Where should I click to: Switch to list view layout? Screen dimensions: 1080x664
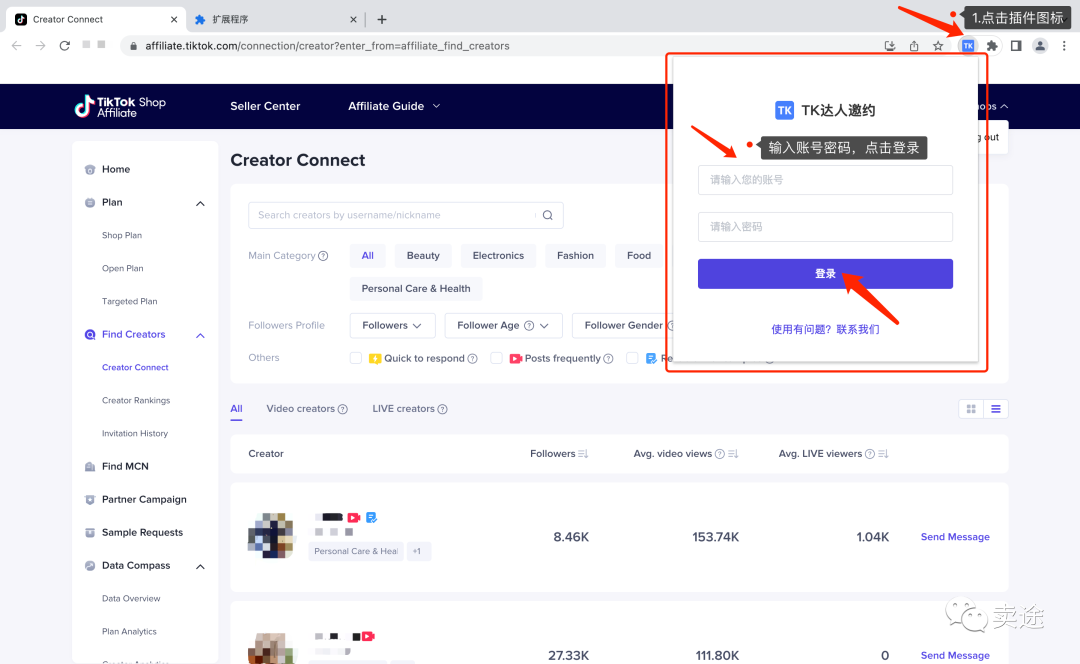[x=996, y=409]
